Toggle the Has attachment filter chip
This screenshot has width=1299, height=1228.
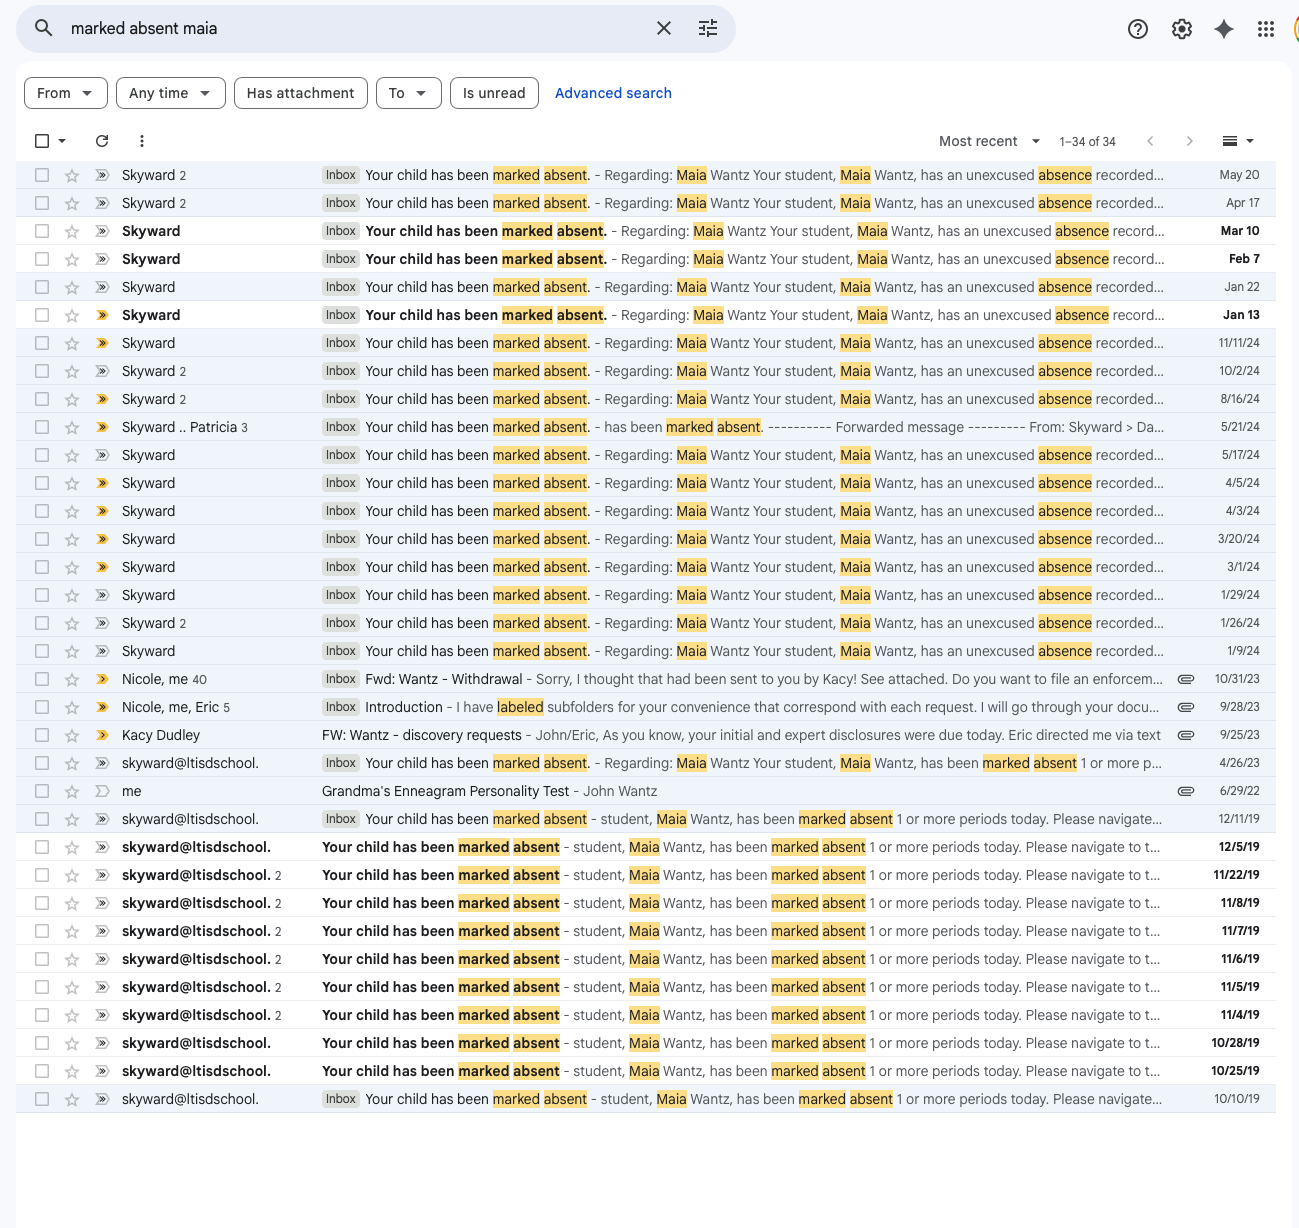300,93
